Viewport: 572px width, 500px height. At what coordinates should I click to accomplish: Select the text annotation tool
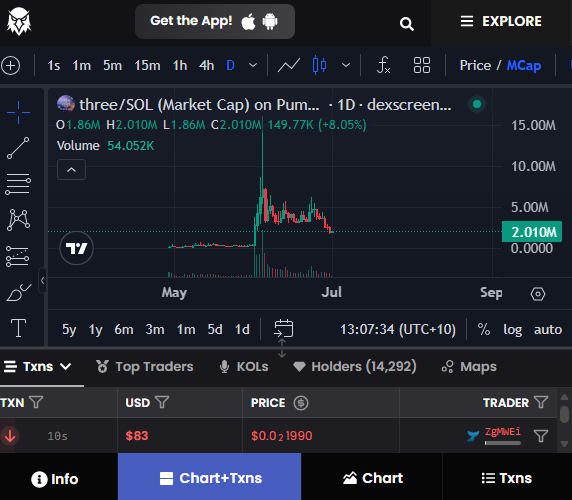(x=18, y=328)
